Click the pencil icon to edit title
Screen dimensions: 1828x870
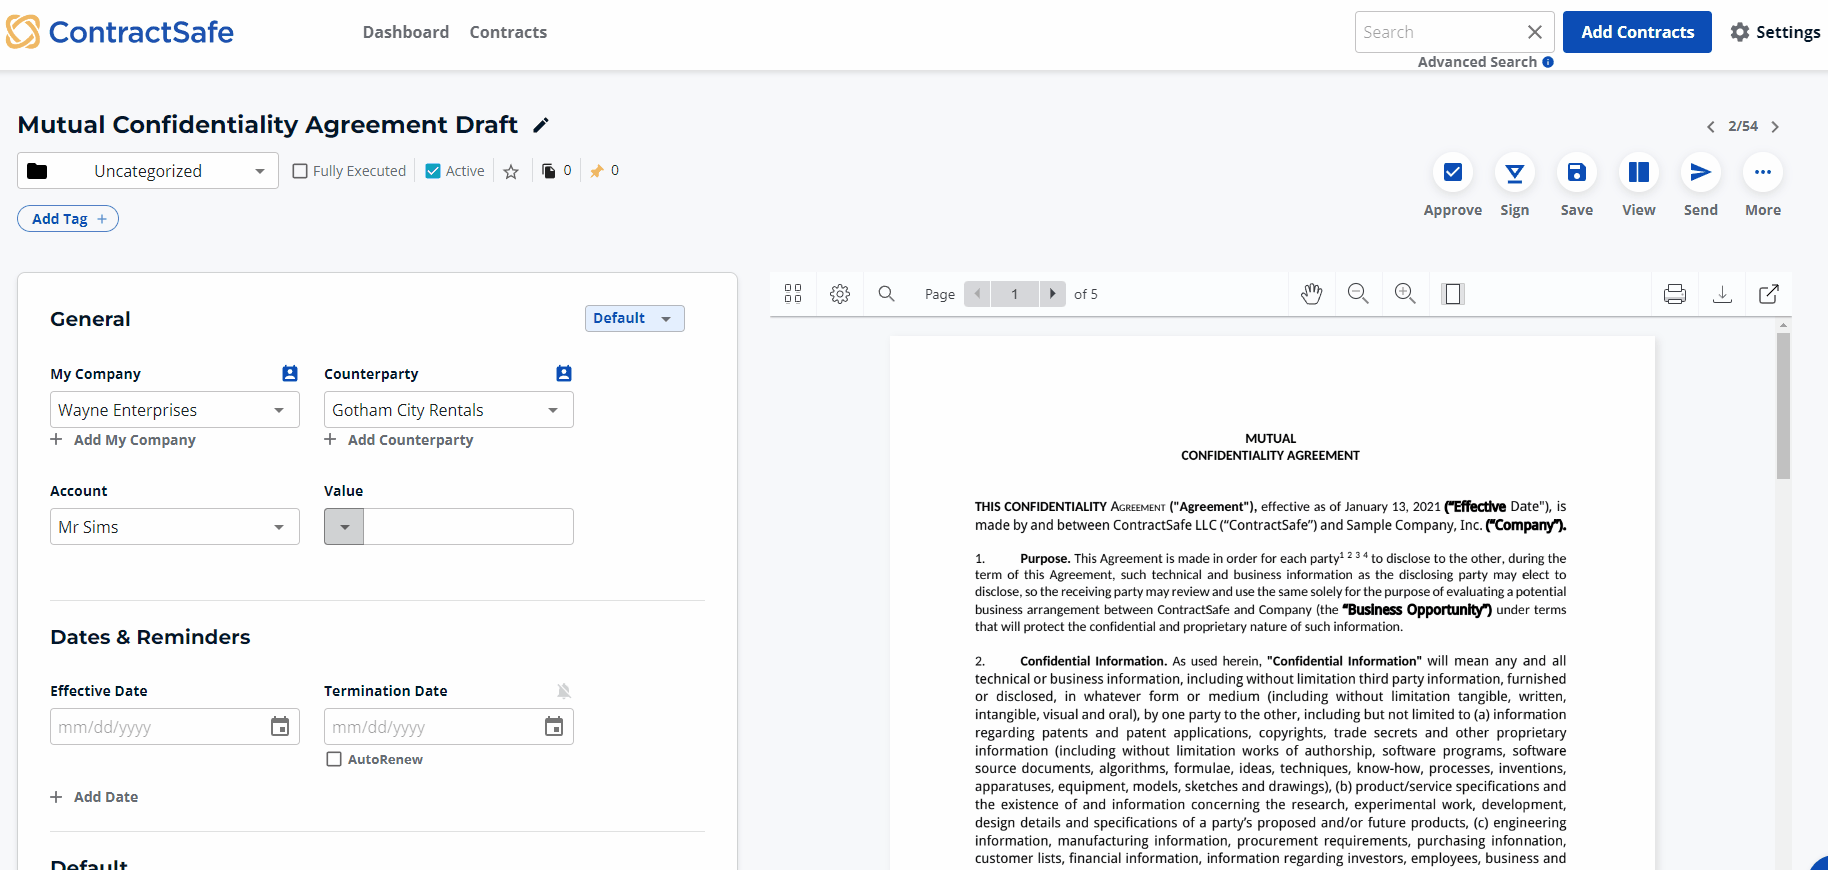(x=541, y=125)
